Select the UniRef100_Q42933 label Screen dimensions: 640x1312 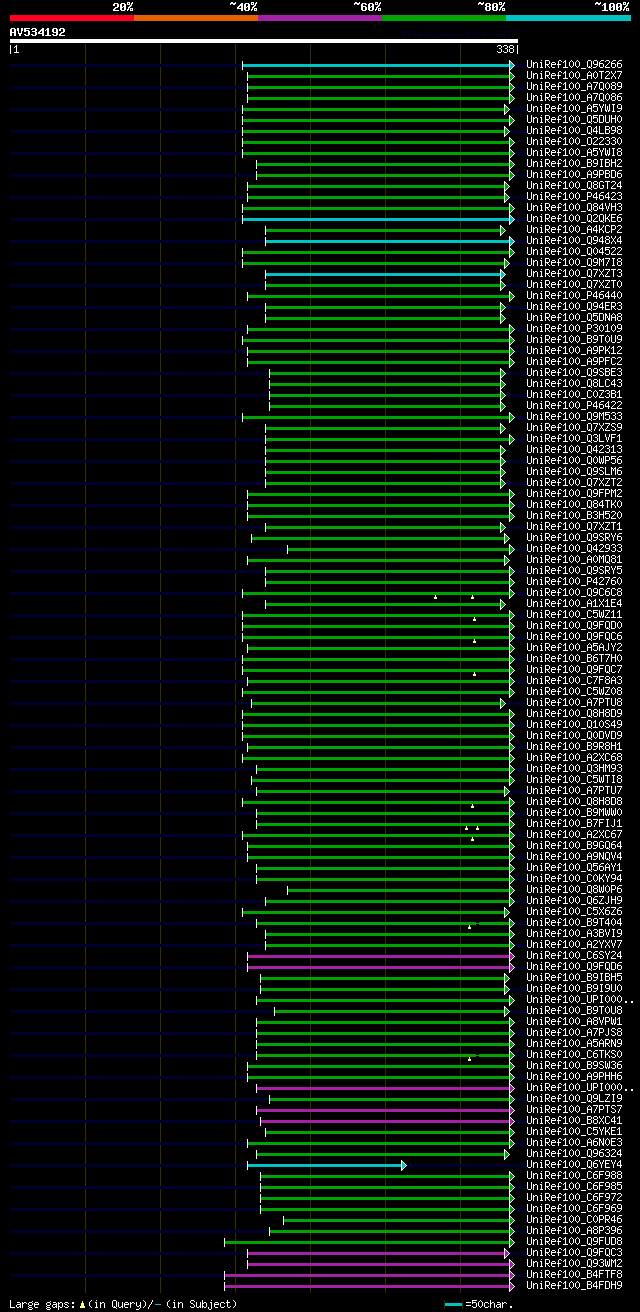[574, 549]
